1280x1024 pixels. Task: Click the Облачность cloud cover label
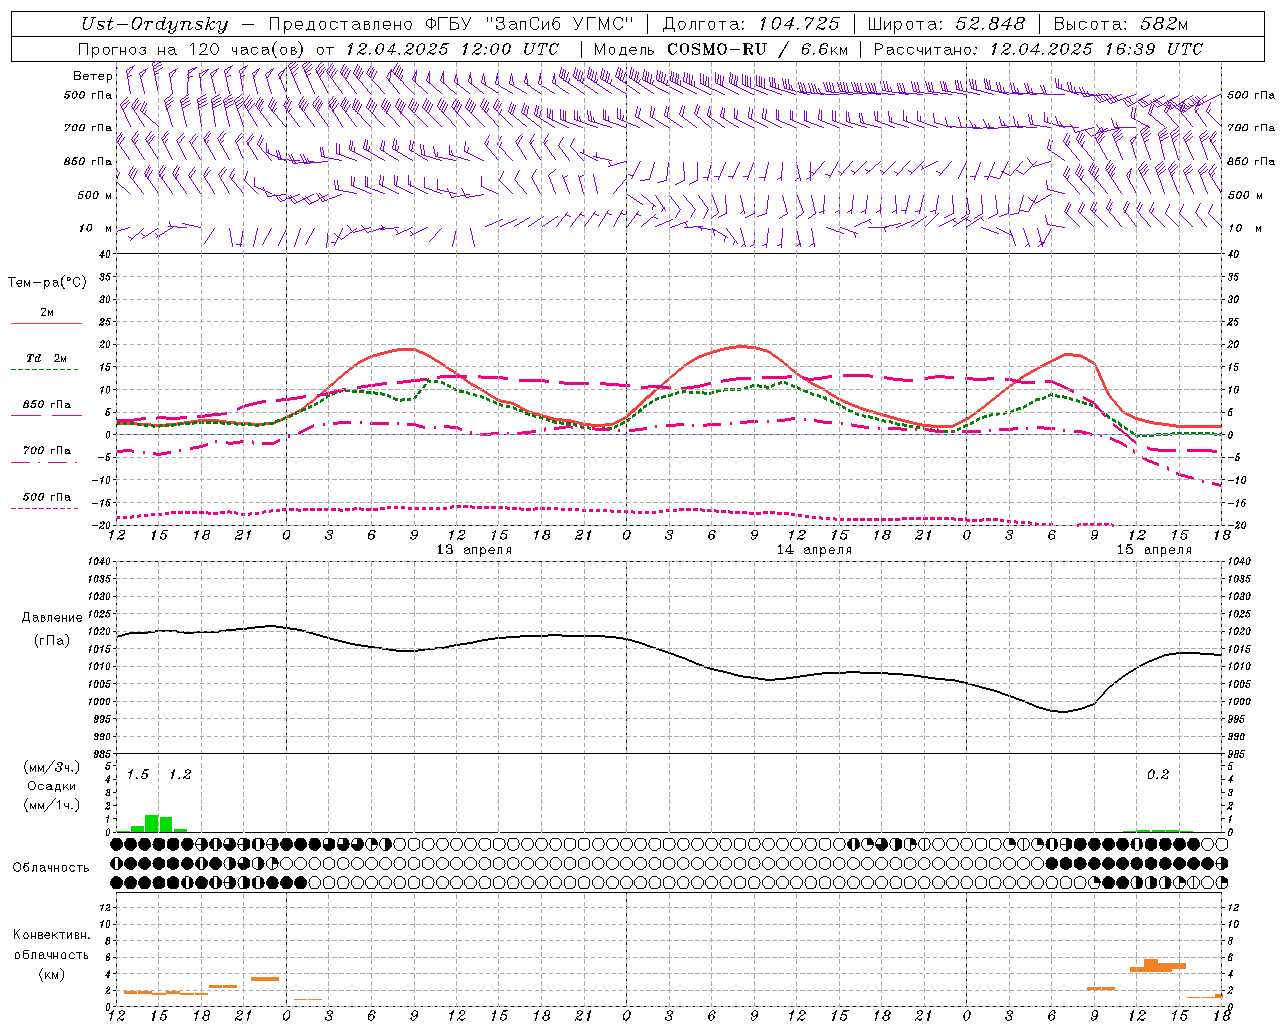tap(51, 867)
